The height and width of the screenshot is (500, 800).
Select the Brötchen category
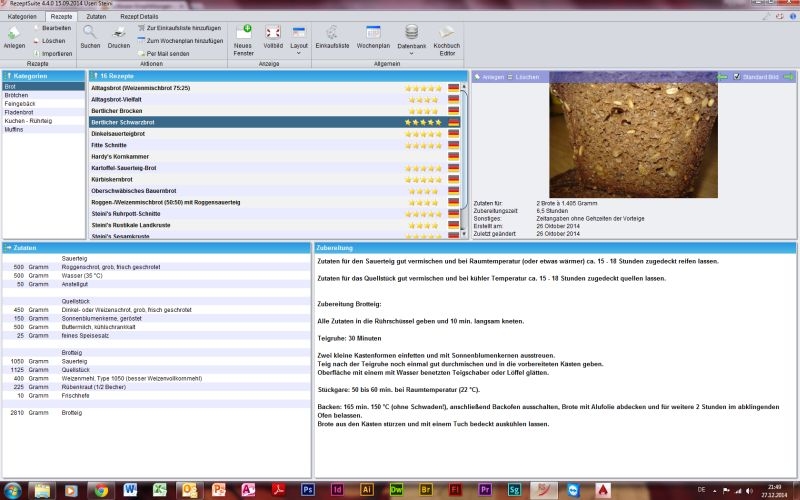pyautogui.click(x=43, y=95)
